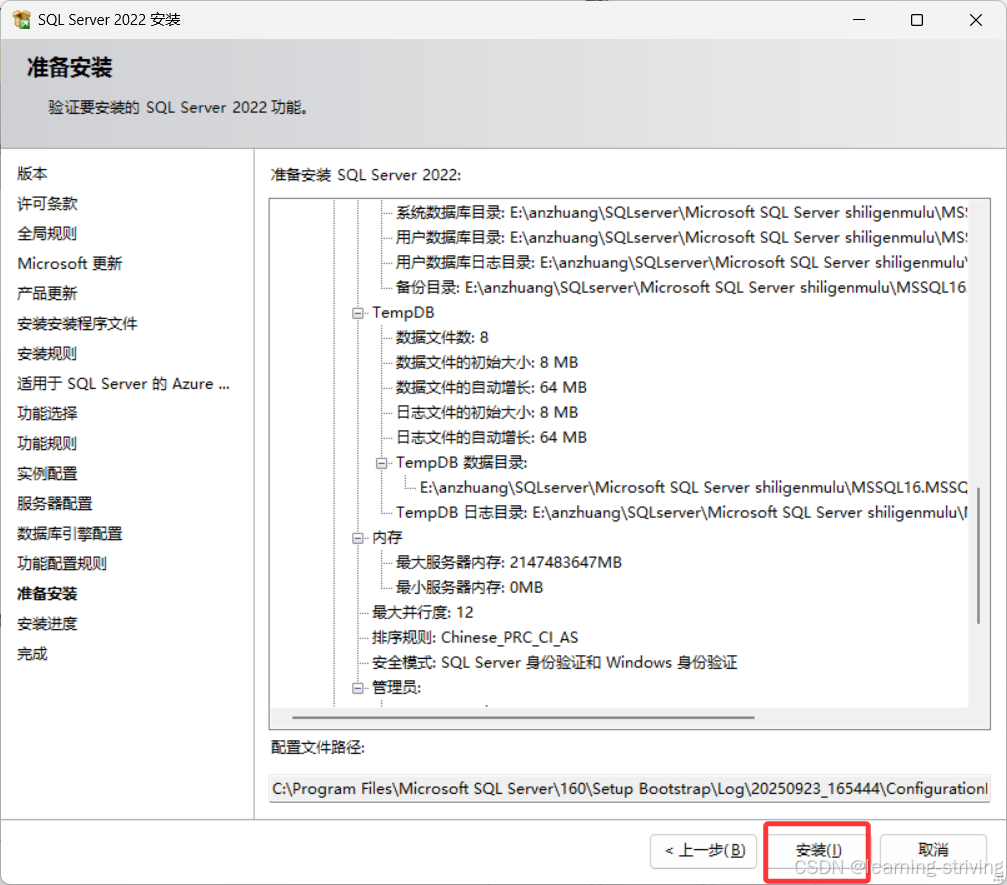Select the 服务器配置 step in sidebar
The width and height of the screenshot is (1007, 885).
click(x=55, y=504)
